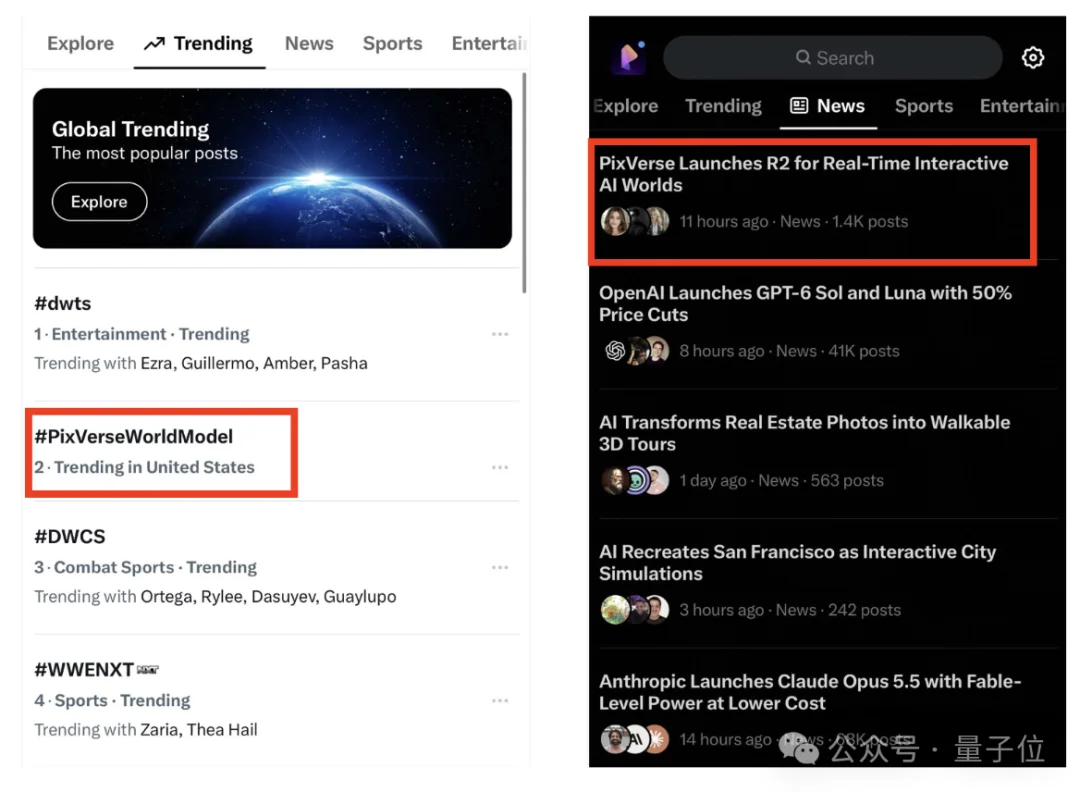Go to Explore tab in left panel
Screen dimensions: 1080x792
click(x=81, y=43)
